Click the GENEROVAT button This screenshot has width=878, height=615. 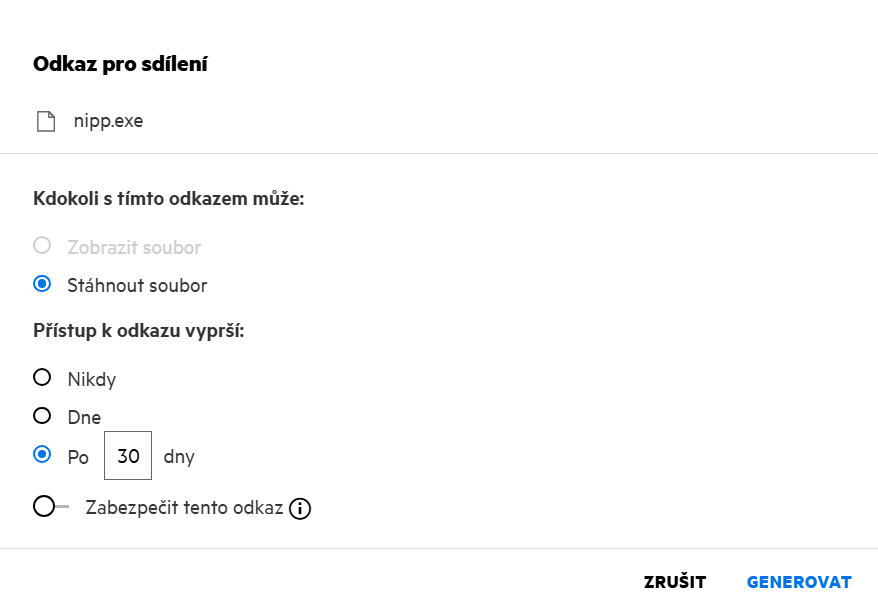click(799, 582)
